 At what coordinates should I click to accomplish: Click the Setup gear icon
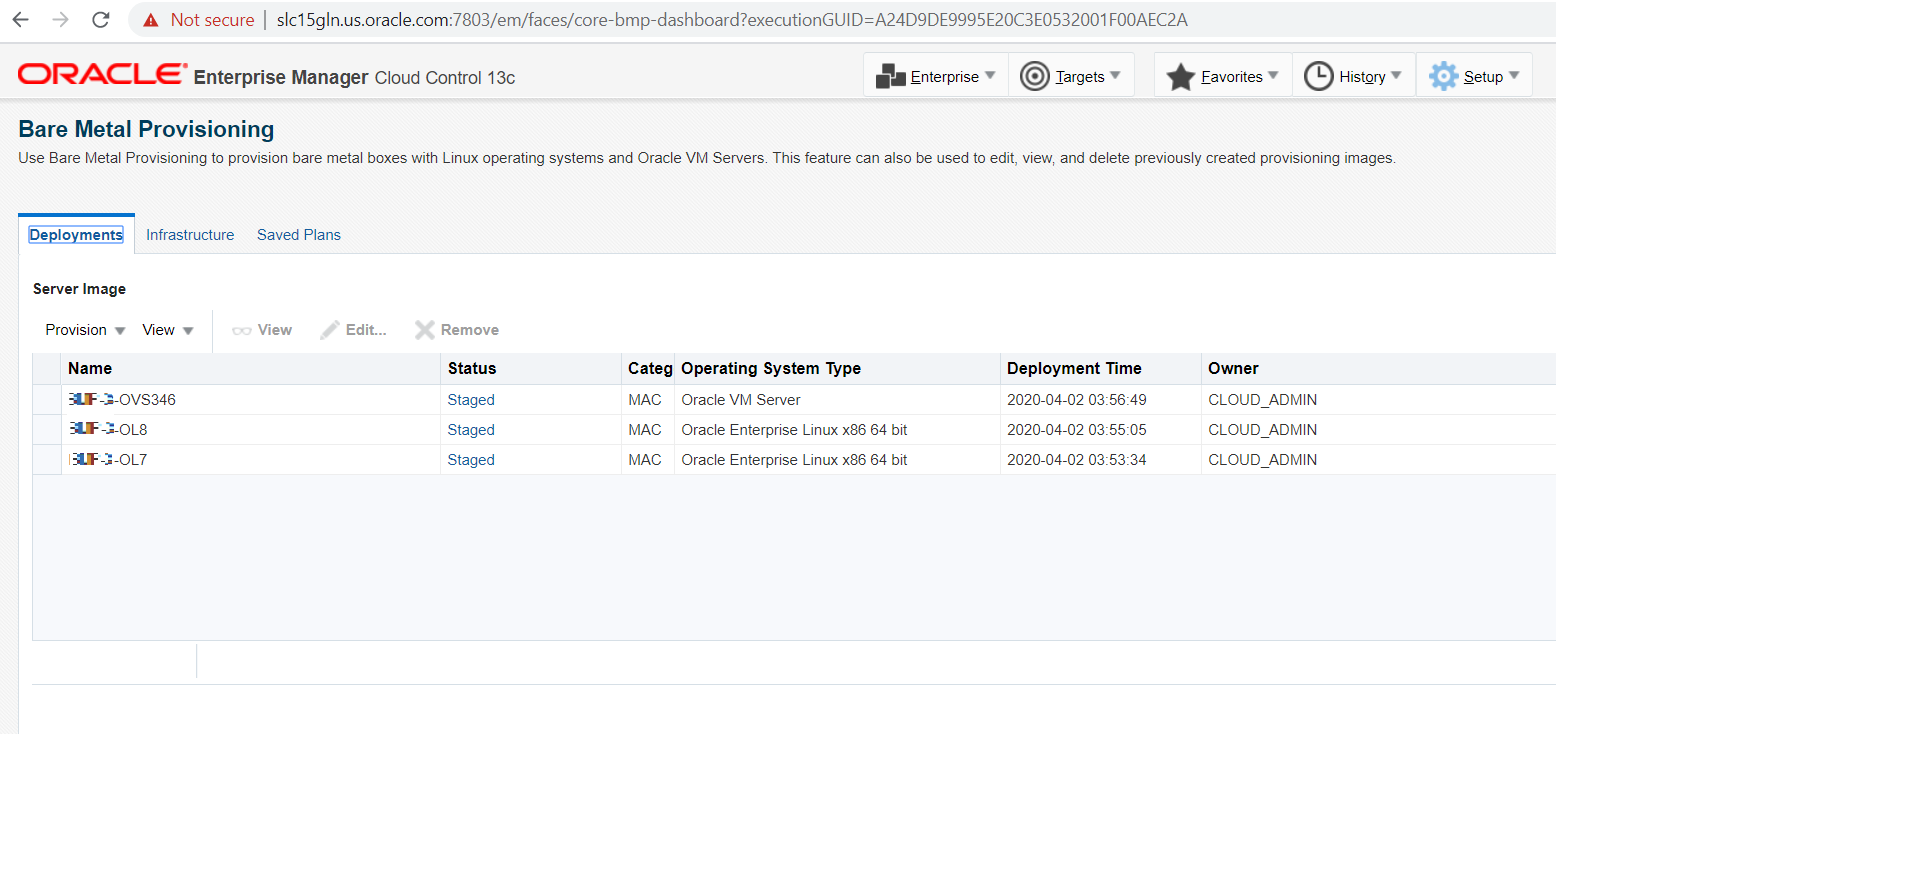pos(1443,76)
